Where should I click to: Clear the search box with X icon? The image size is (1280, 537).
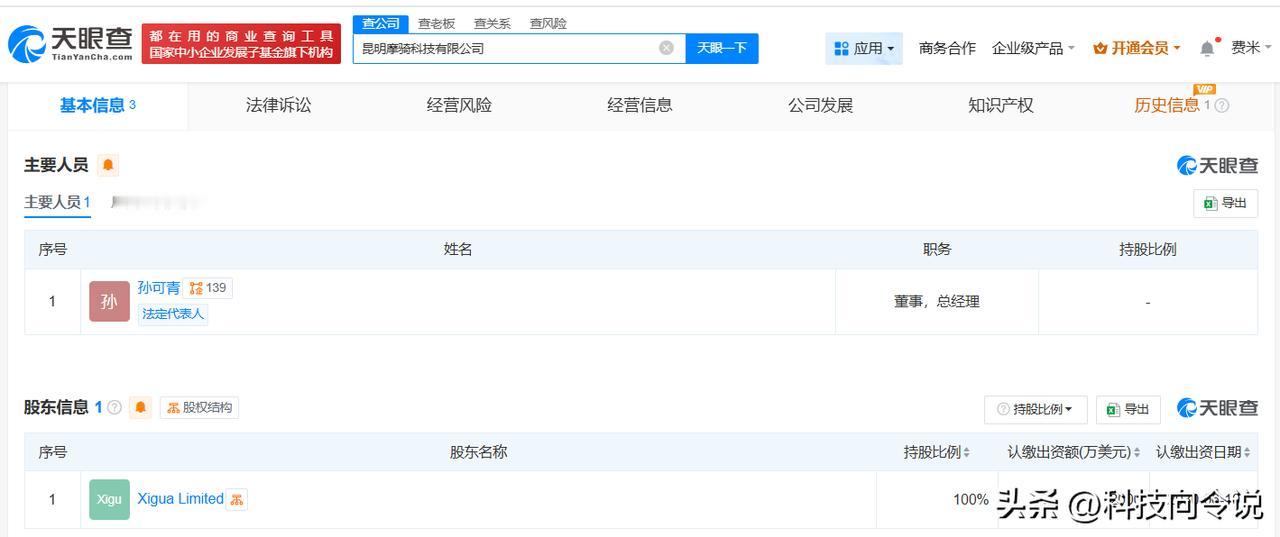click(666, 48)
